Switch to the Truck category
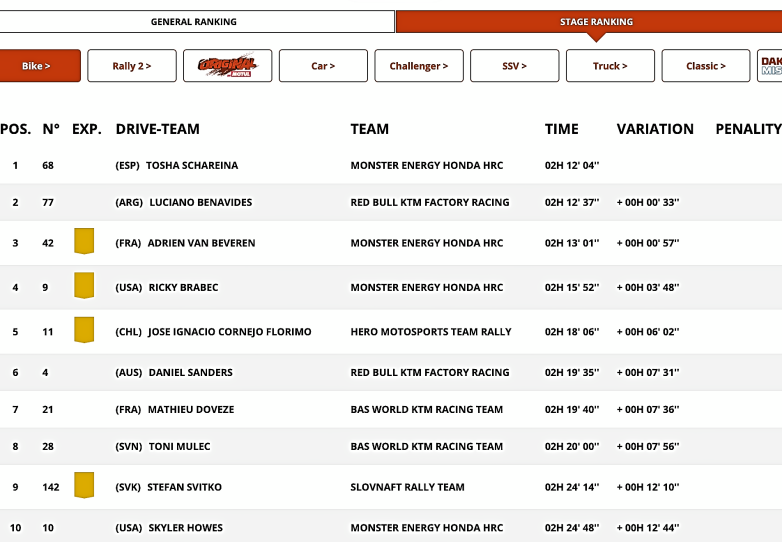 [x=610, y=66]
